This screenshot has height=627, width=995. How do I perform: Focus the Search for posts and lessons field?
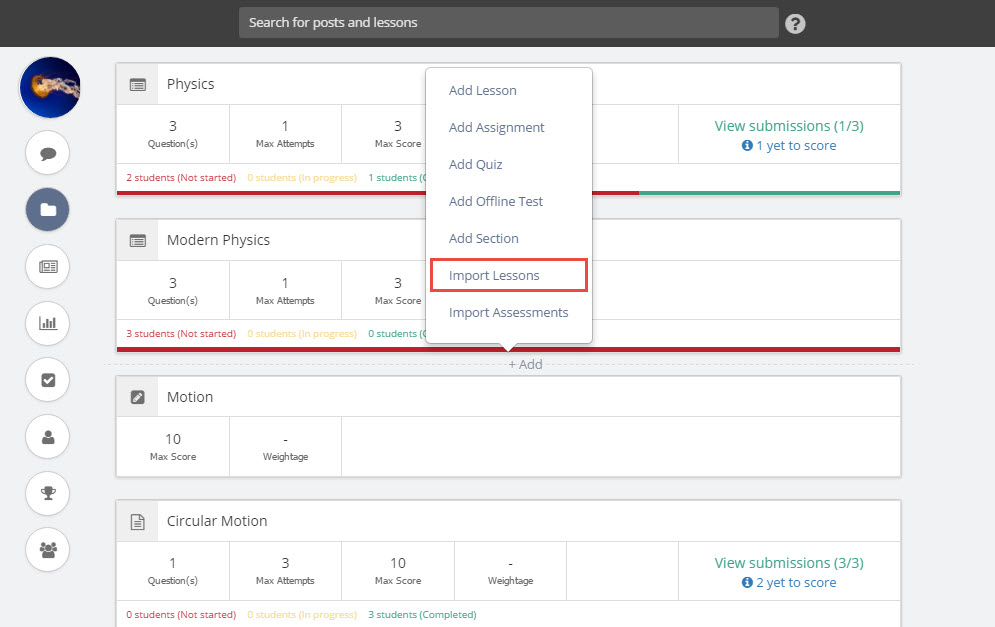(508, 22)
